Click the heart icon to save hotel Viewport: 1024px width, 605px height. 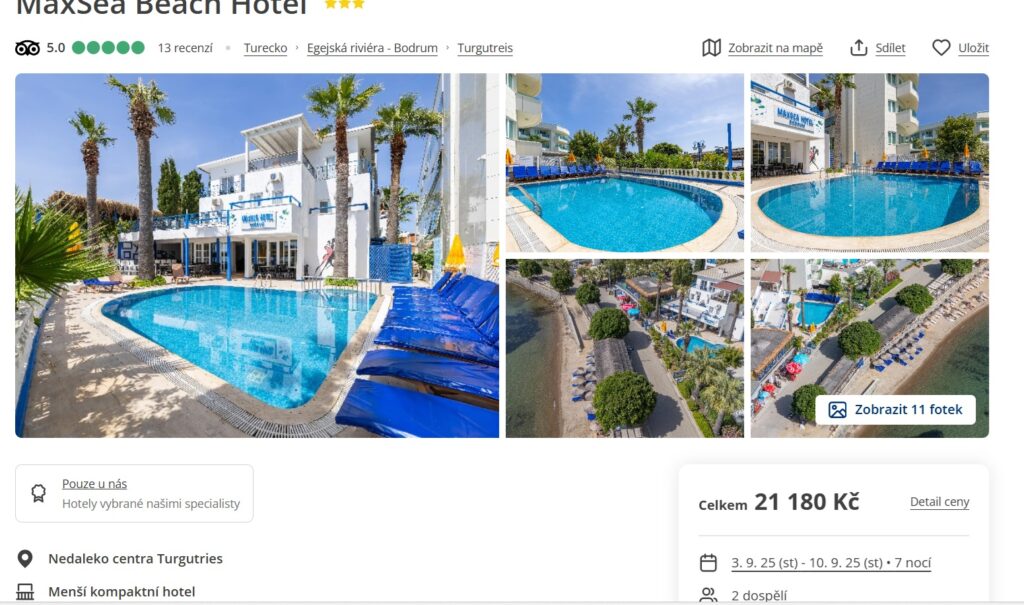tap(941, 48)
